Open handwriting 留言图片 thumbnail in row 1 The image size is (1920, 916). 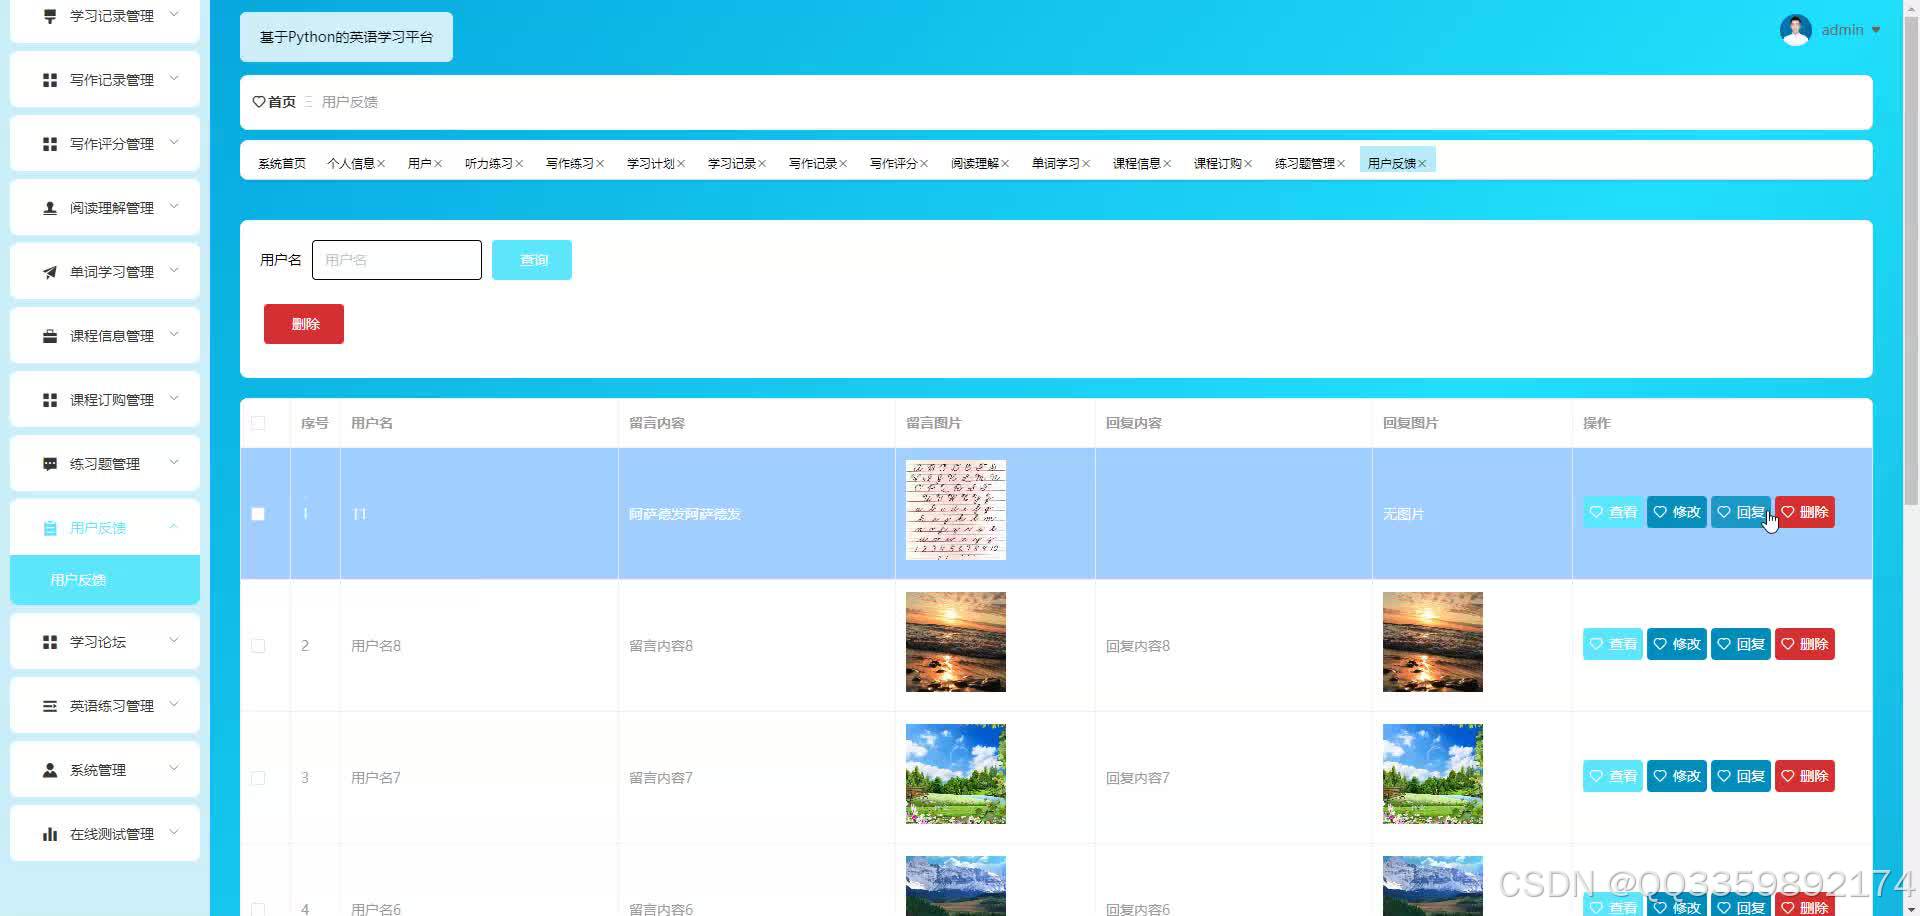[x=956, y=510]
